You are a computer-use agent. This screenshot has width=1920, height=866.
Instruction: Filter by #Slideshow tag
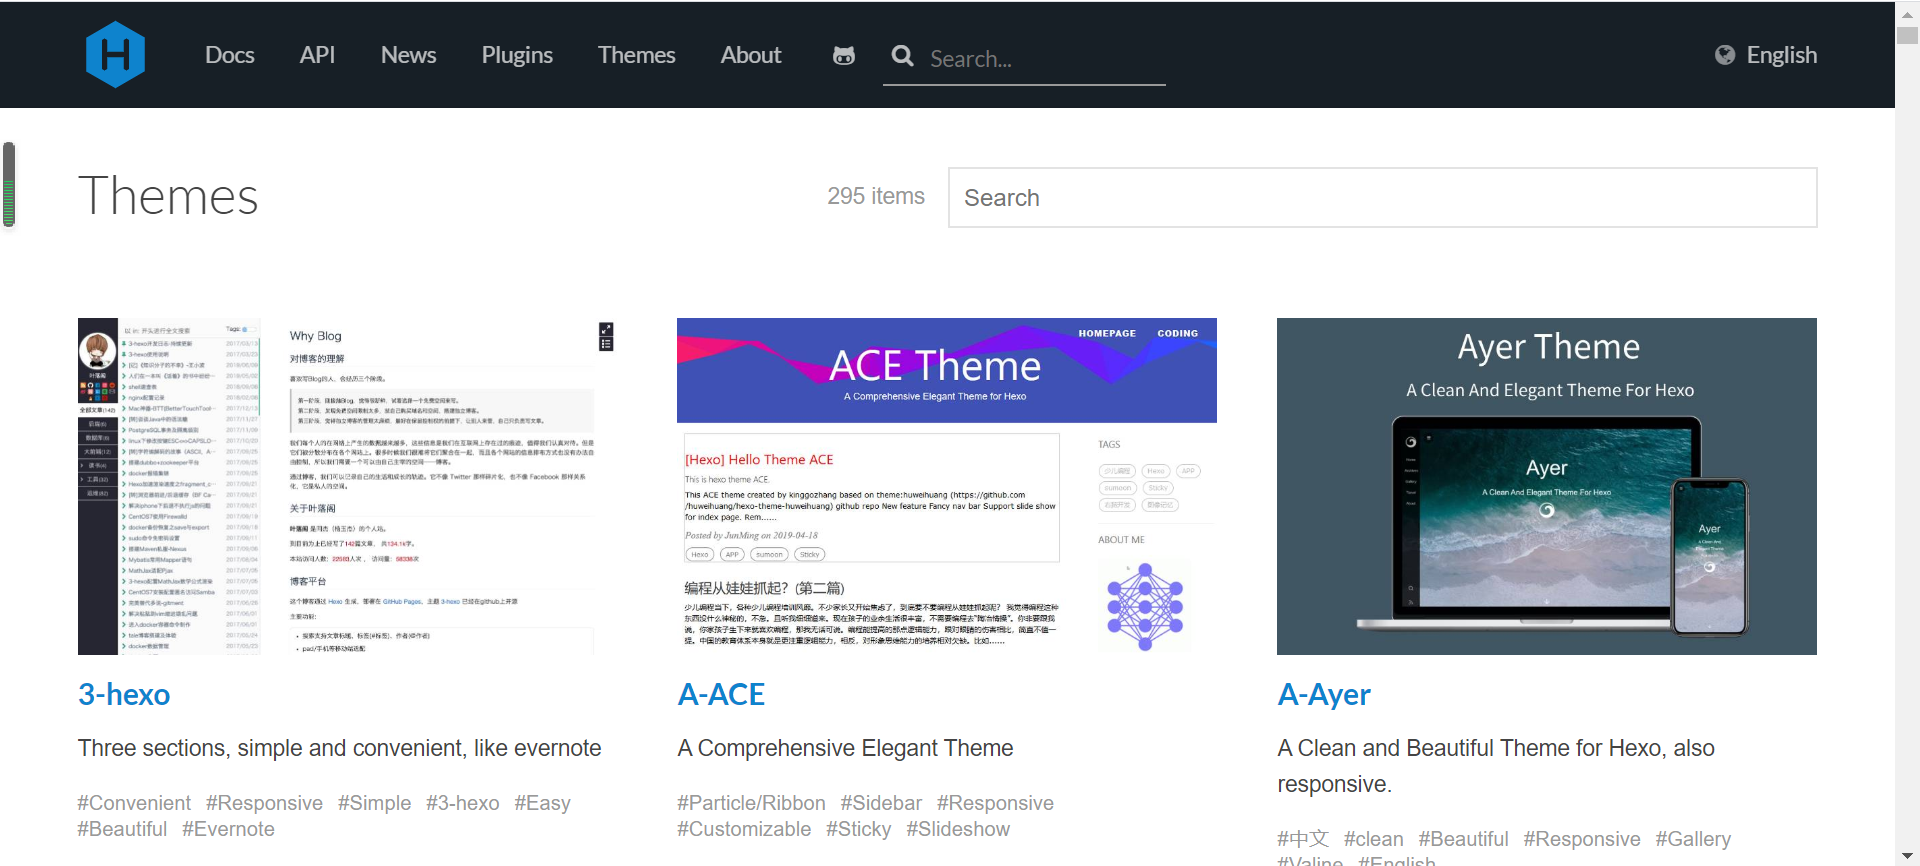point(958,829)
